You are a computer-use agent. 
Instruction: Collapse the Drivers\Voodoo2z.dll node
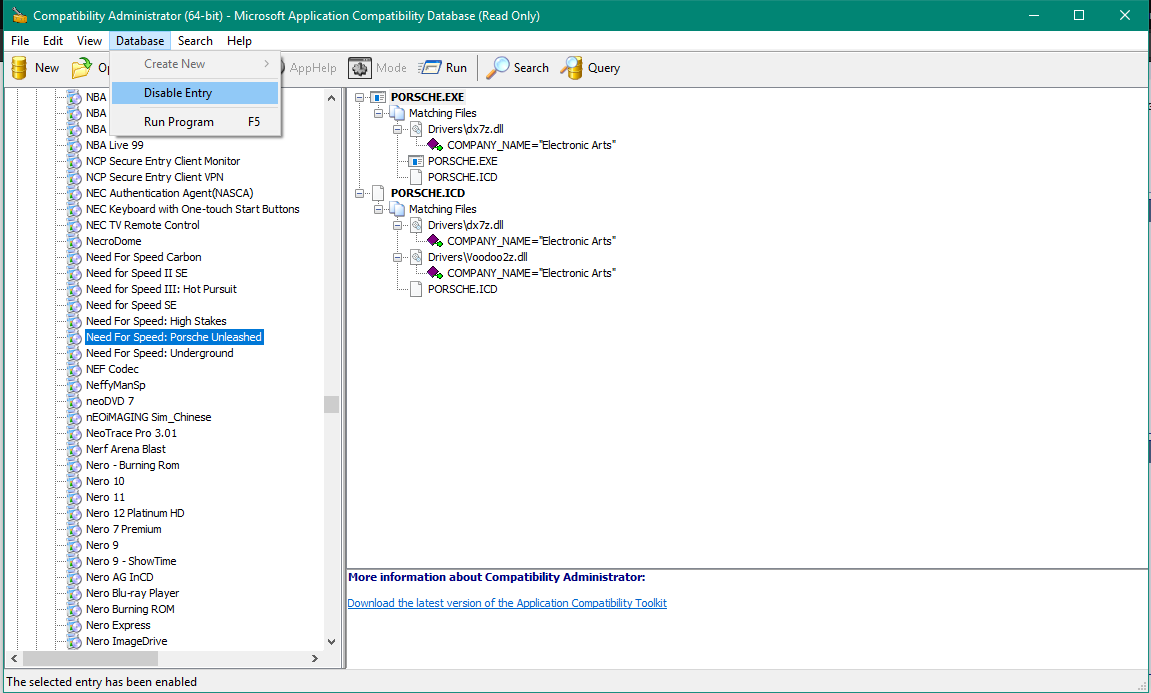click(397, 257)
